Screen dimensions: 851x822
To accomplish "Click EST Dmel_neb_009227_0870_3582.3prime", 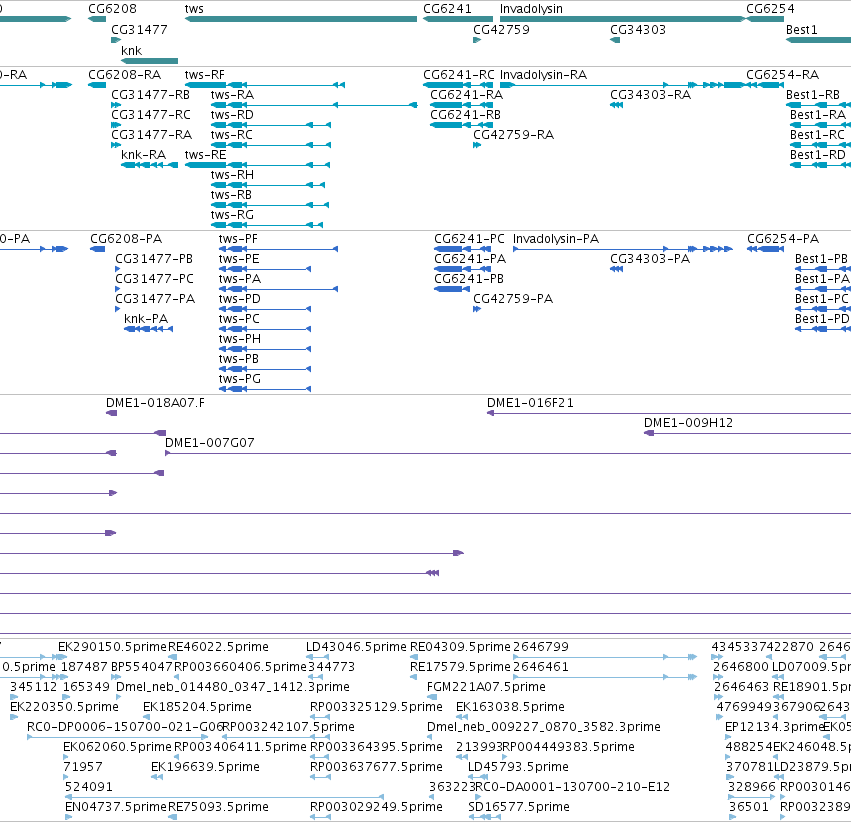I will [x=544, y=727].
